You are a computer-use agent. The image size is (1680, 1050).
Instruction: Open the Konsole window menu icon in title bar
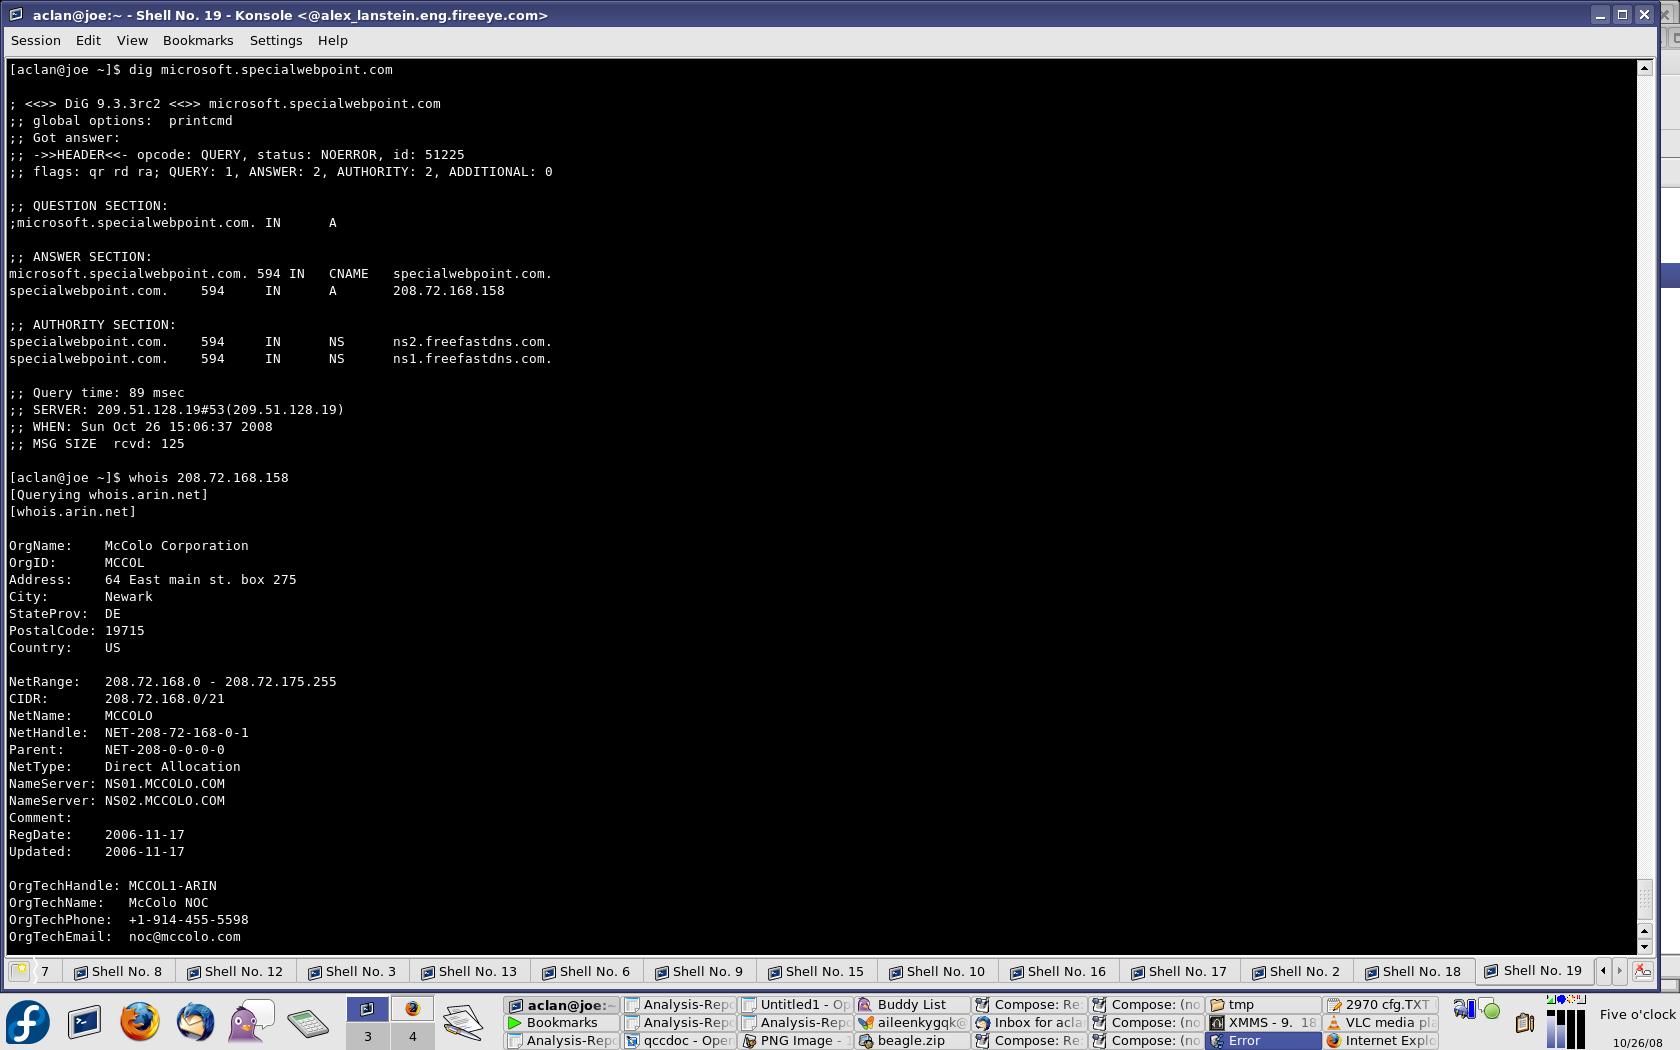pos(17,15)
